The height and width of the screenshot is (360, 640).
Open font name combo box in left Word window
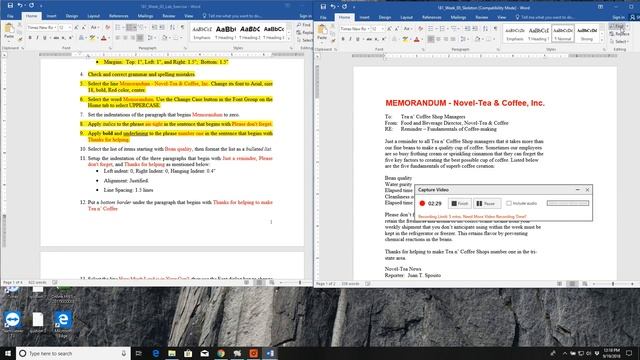click(41, 27)
